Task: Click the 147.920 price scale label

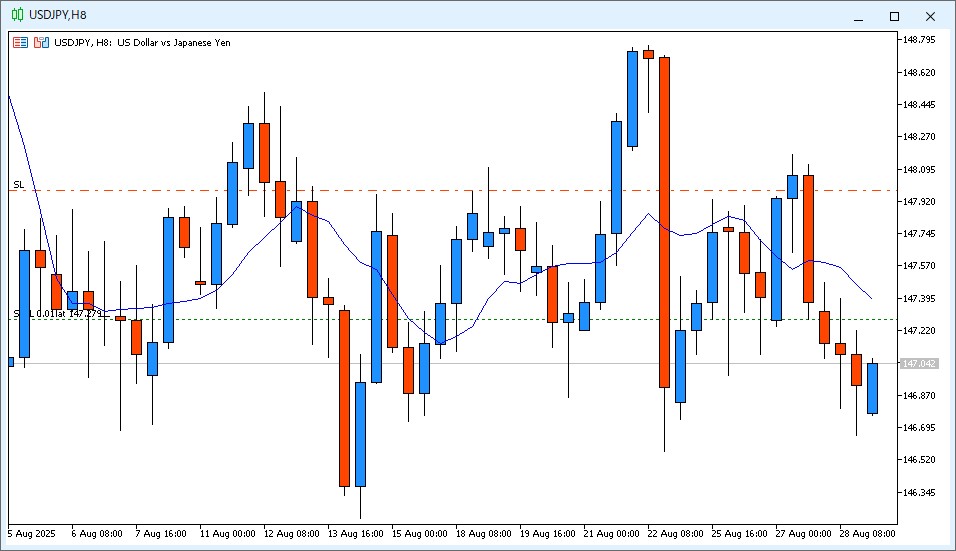Action: click(919, 201)
